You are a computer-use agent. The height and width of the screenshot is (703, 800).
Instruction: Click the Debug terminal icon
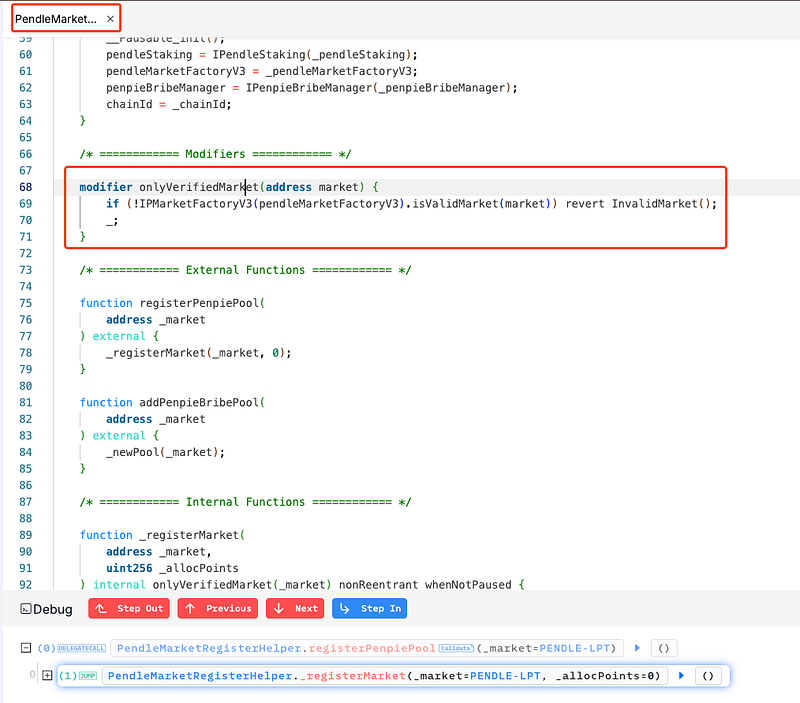tap(26, 609)
